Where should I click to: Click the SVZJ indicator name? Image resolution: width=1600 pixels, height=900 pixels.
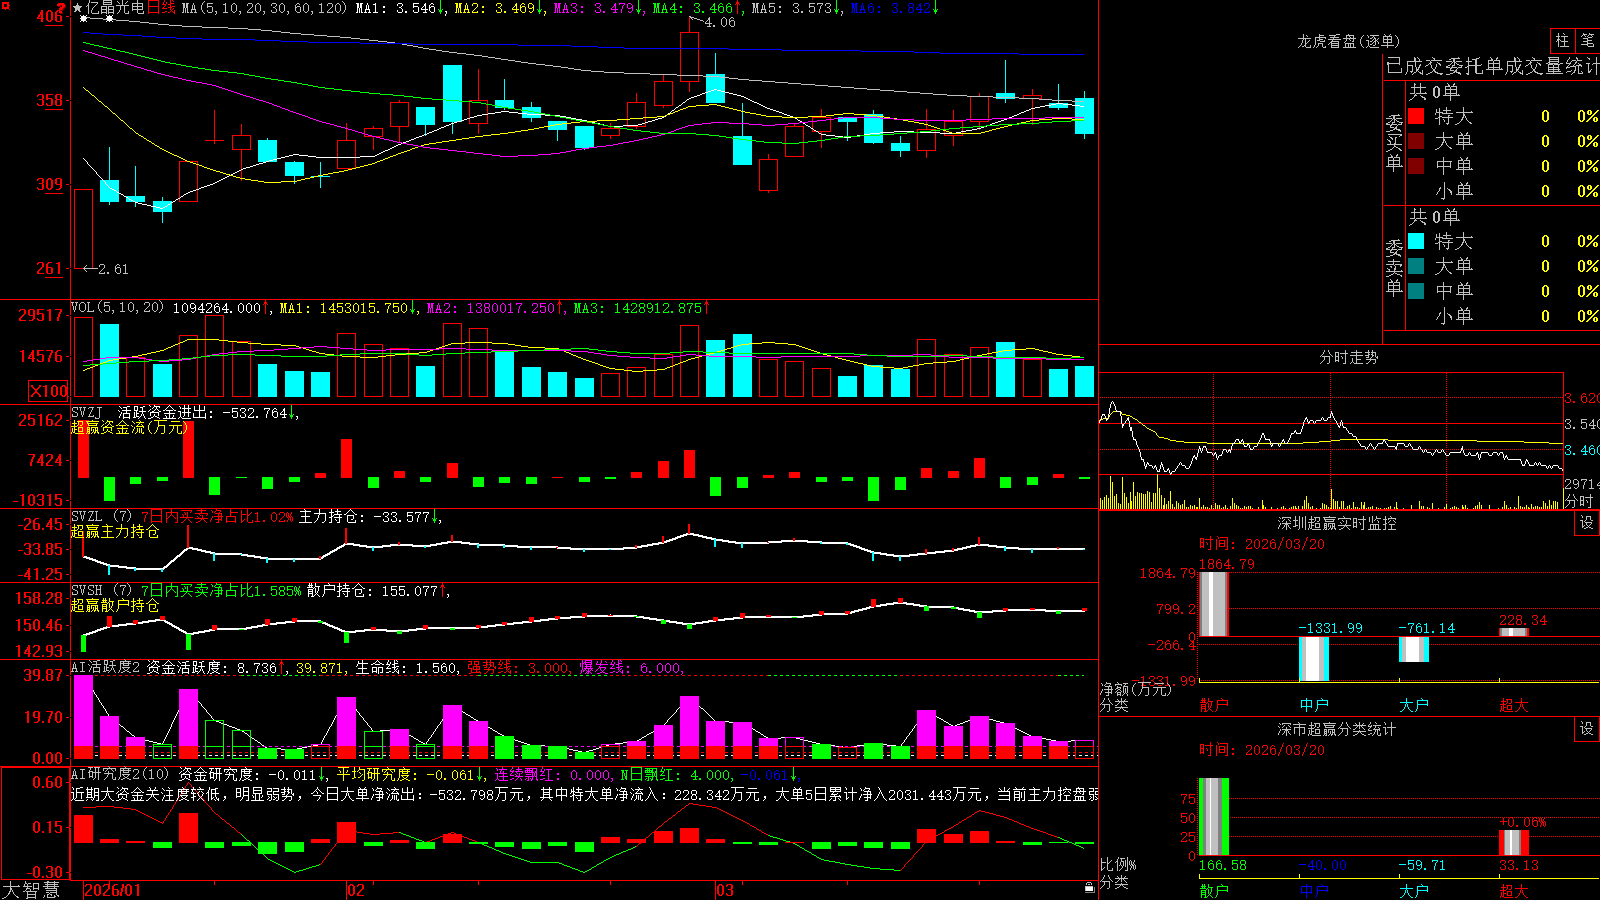click(87, 412)
